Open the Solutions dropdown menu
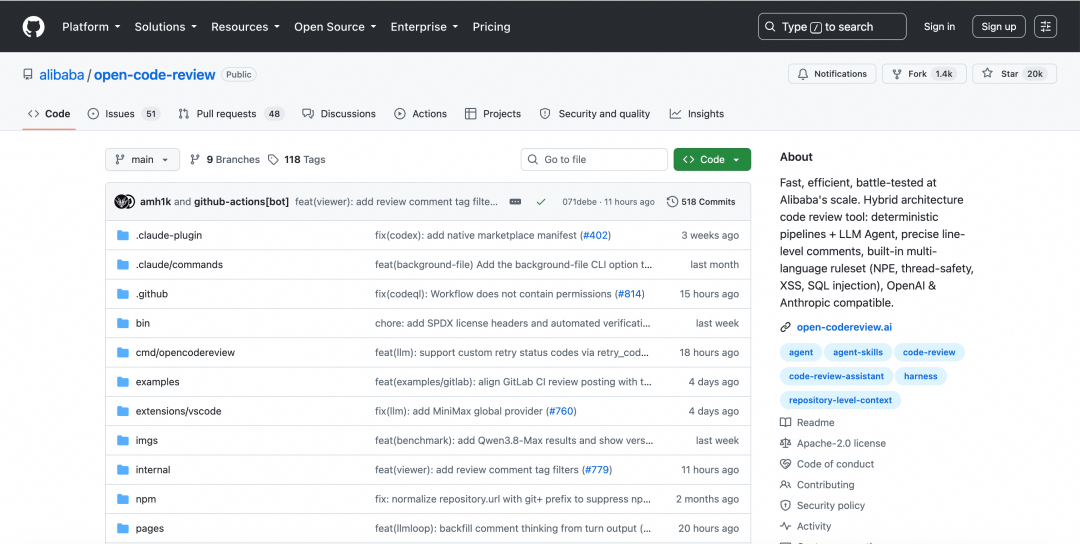 tap(165, 27)
